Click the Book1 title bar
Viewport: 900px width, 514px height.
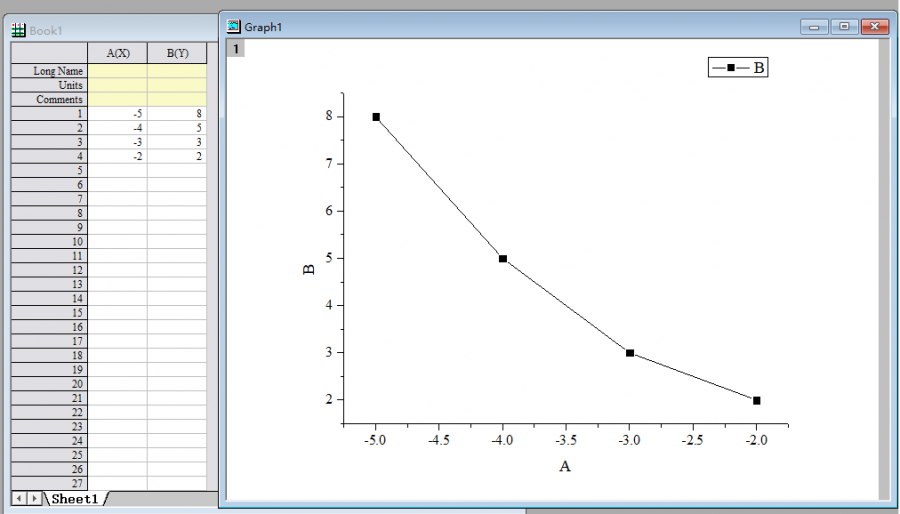click(112, 30)
